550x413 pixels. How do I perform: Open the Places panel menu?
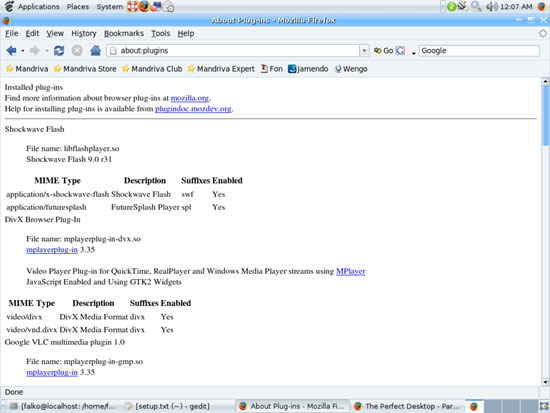tap(78, 7)
